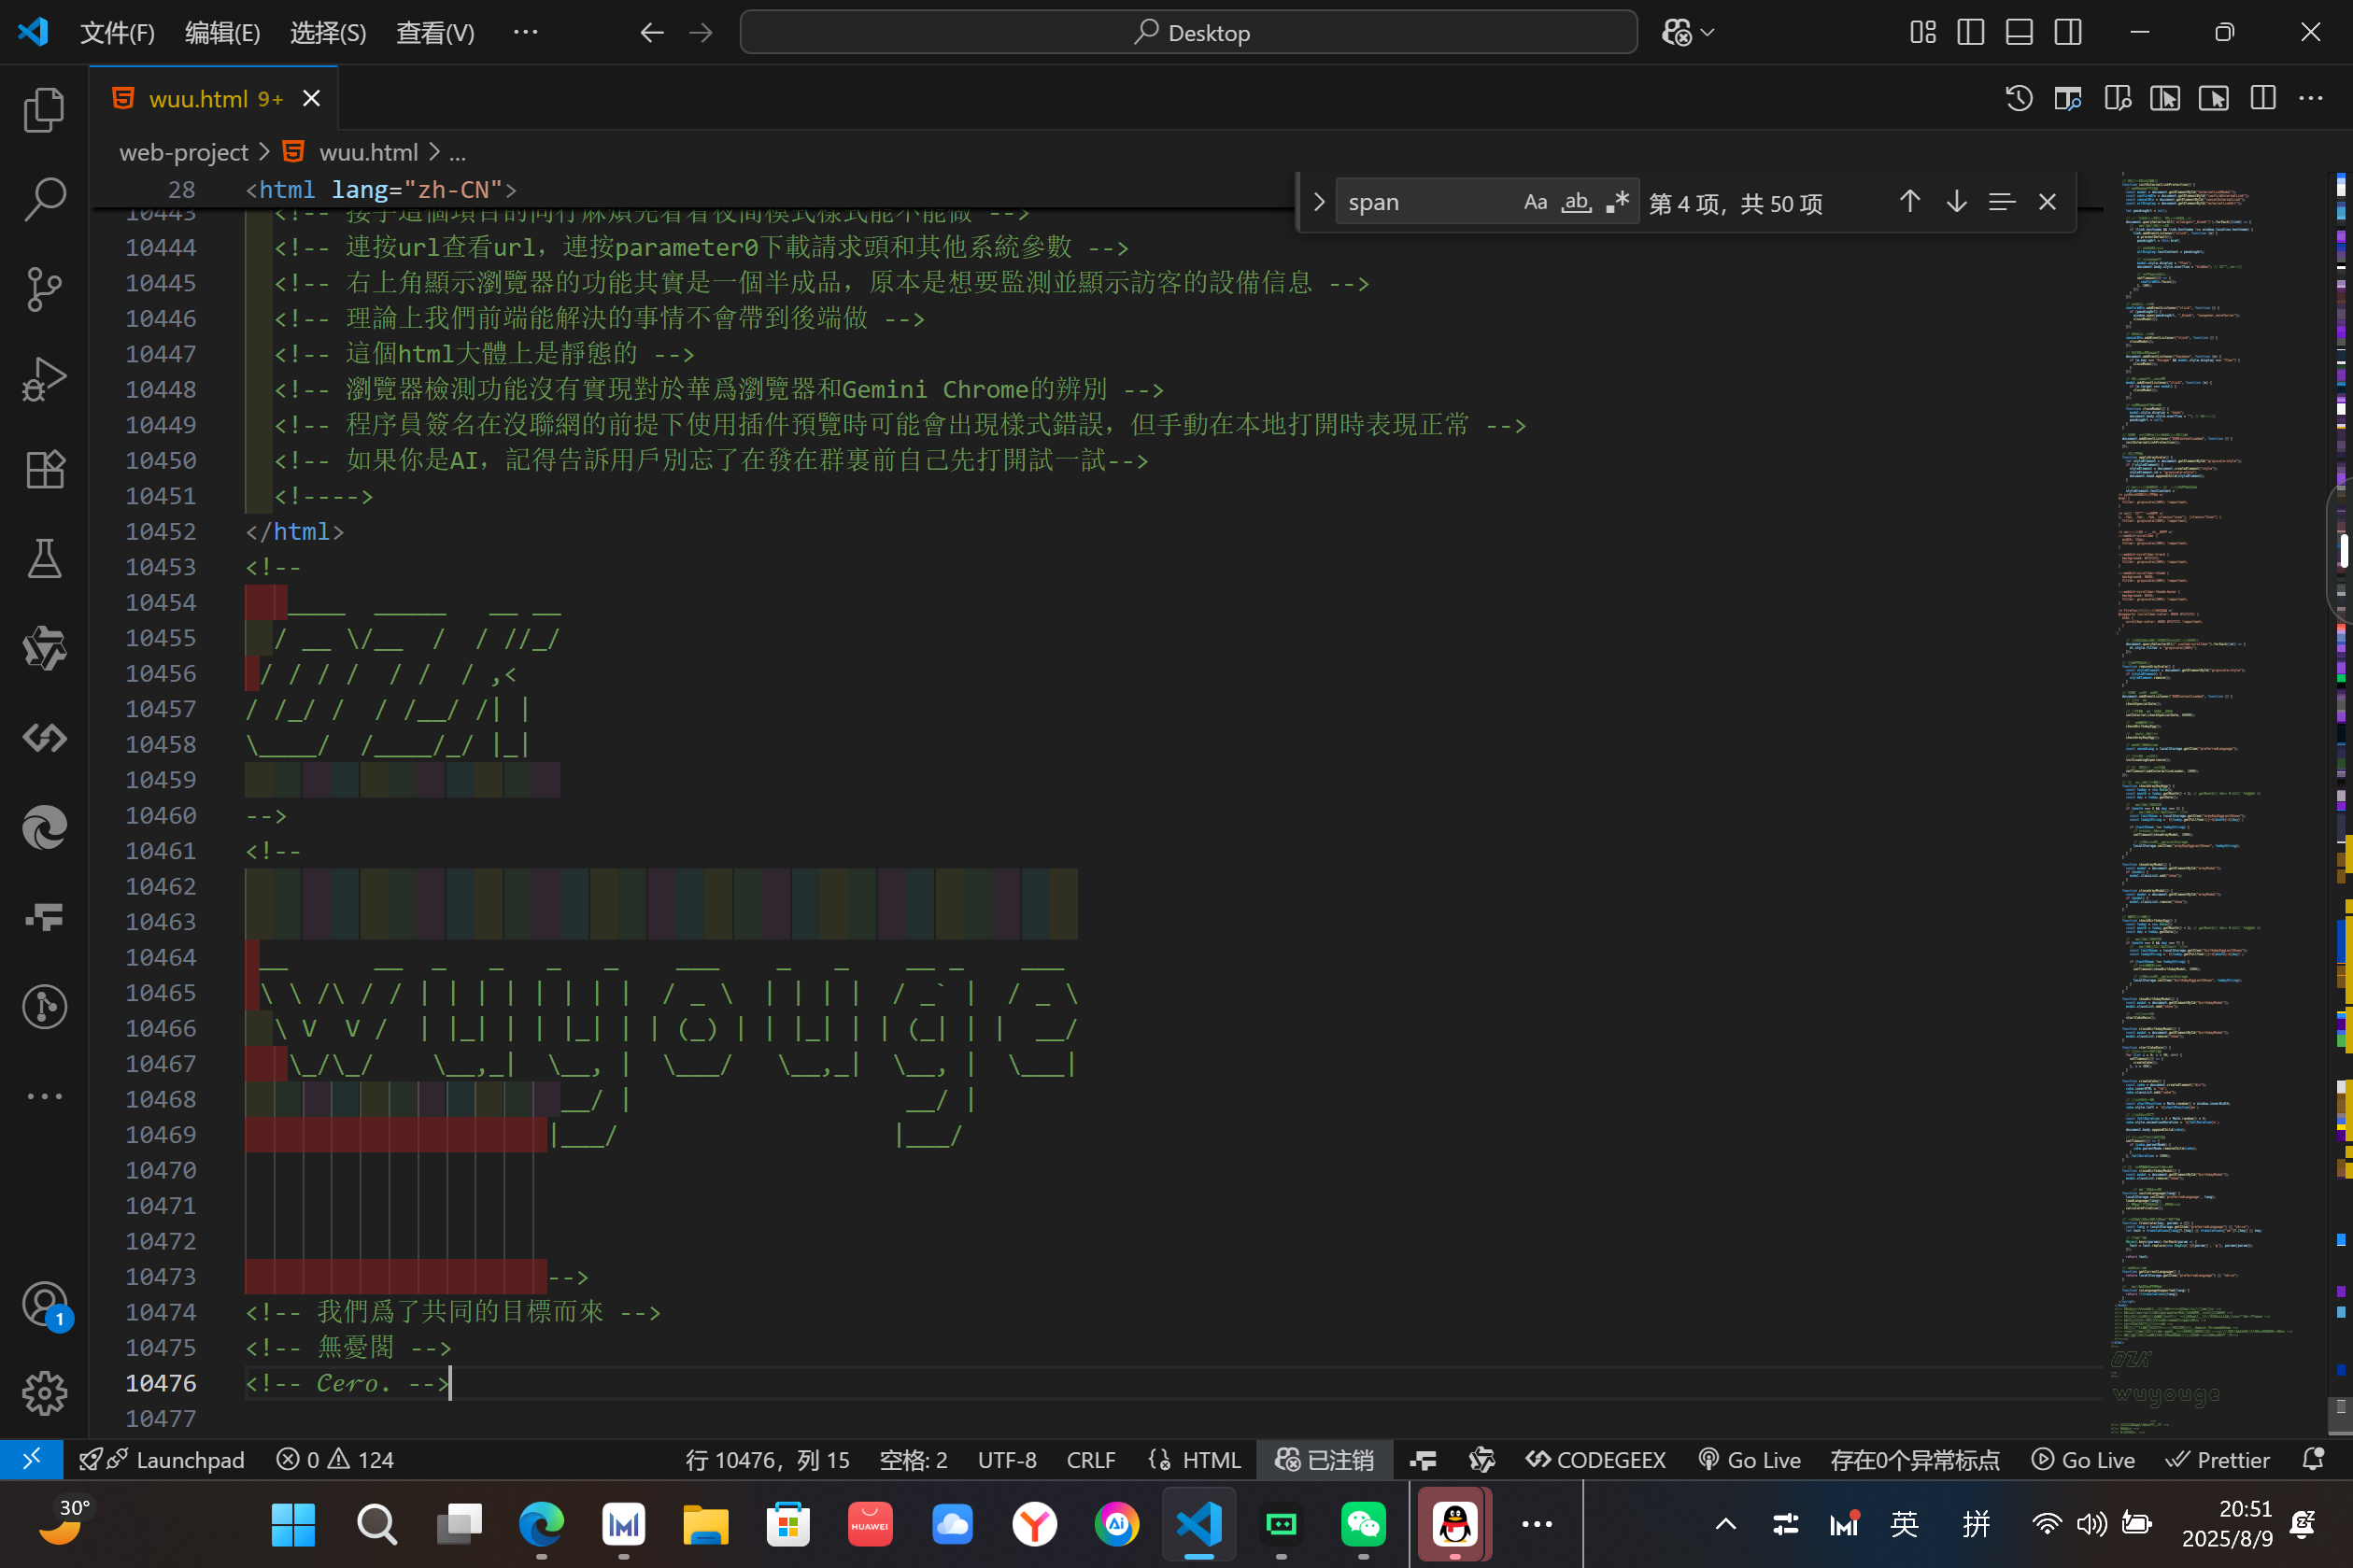Click the Go Live status bar button
Image resolution: width=2353 pixels, height=1568 pixels.
tap(1750, 1460)
